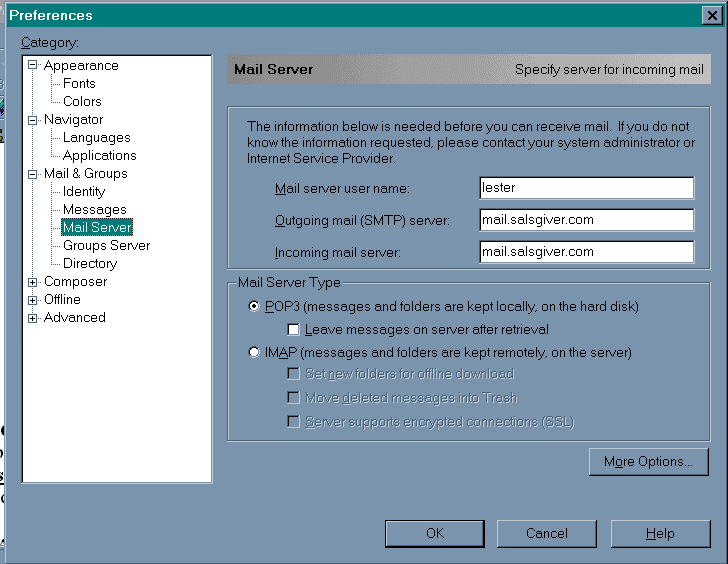Click the Outgoing mail (SMTP) server field
Screen dimensions: 728x564
586,220
